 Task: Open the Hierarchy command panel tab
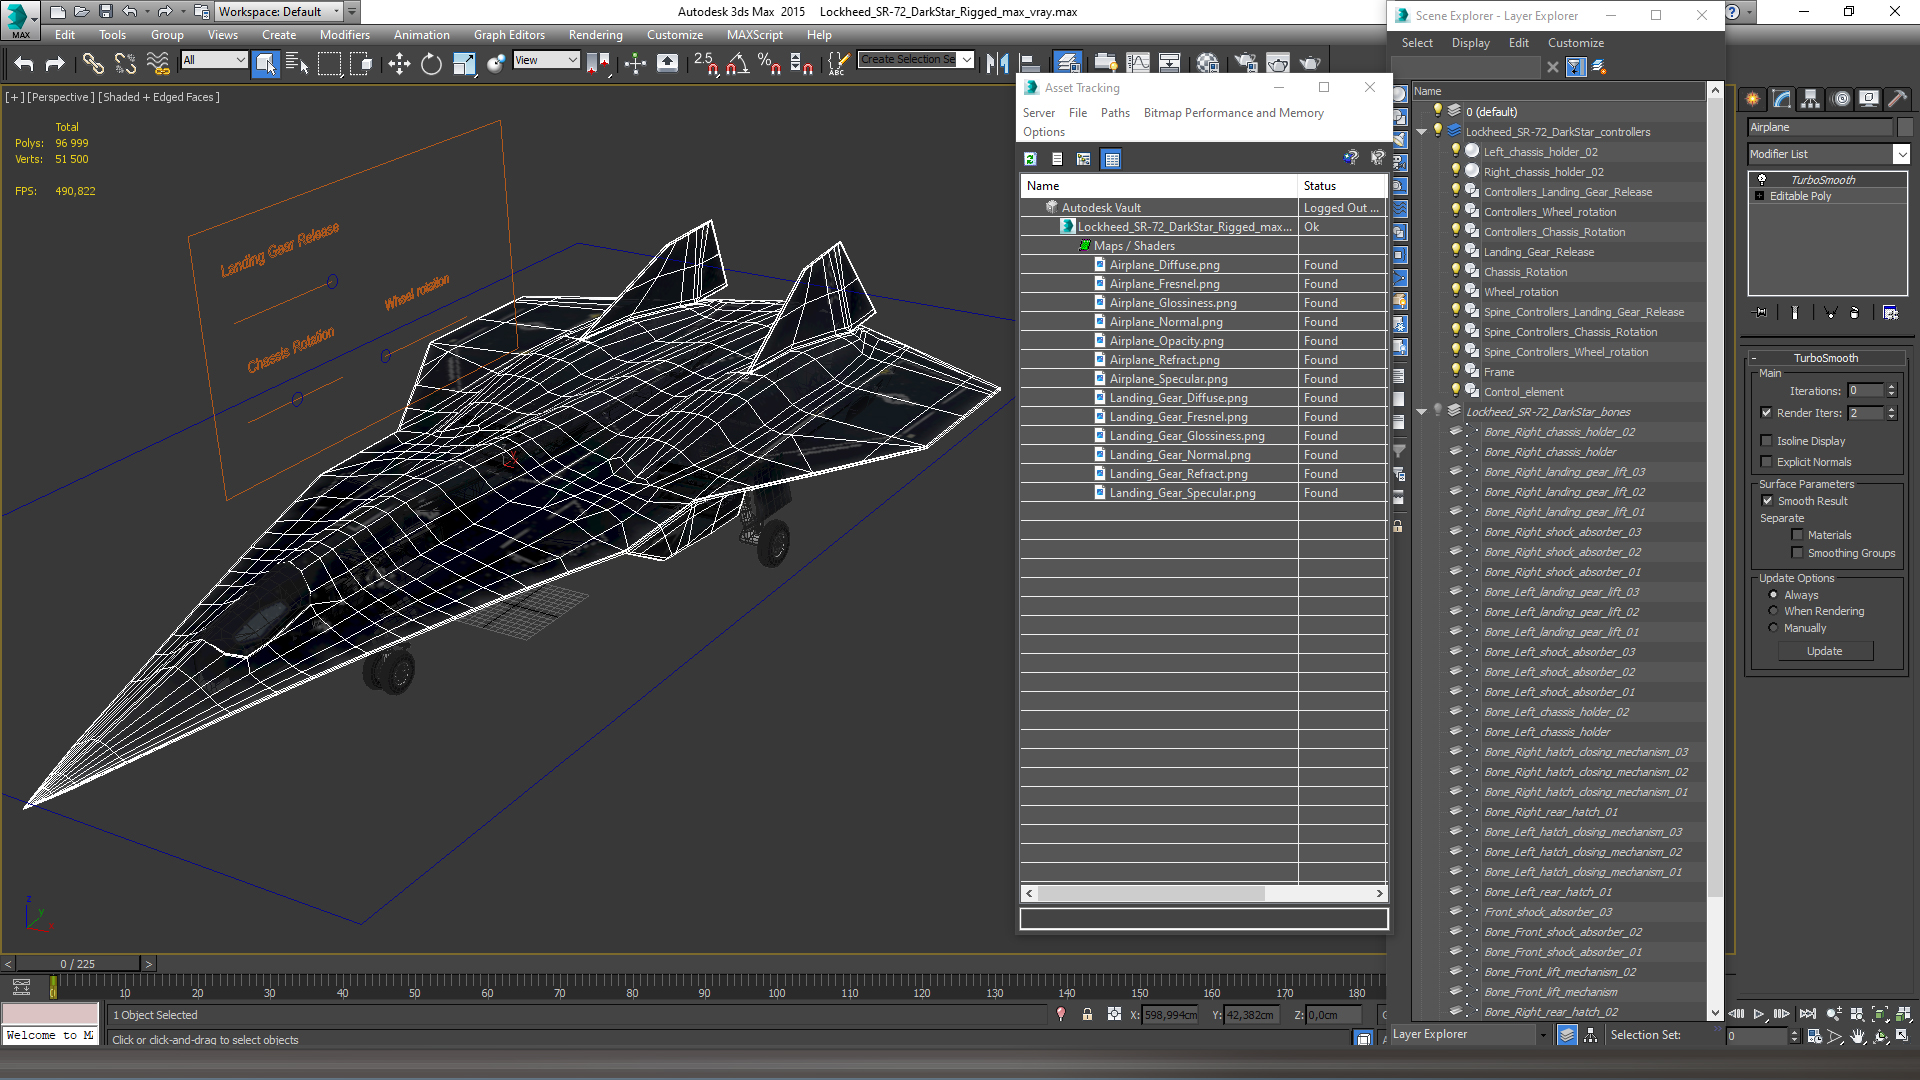[1810, 99]
